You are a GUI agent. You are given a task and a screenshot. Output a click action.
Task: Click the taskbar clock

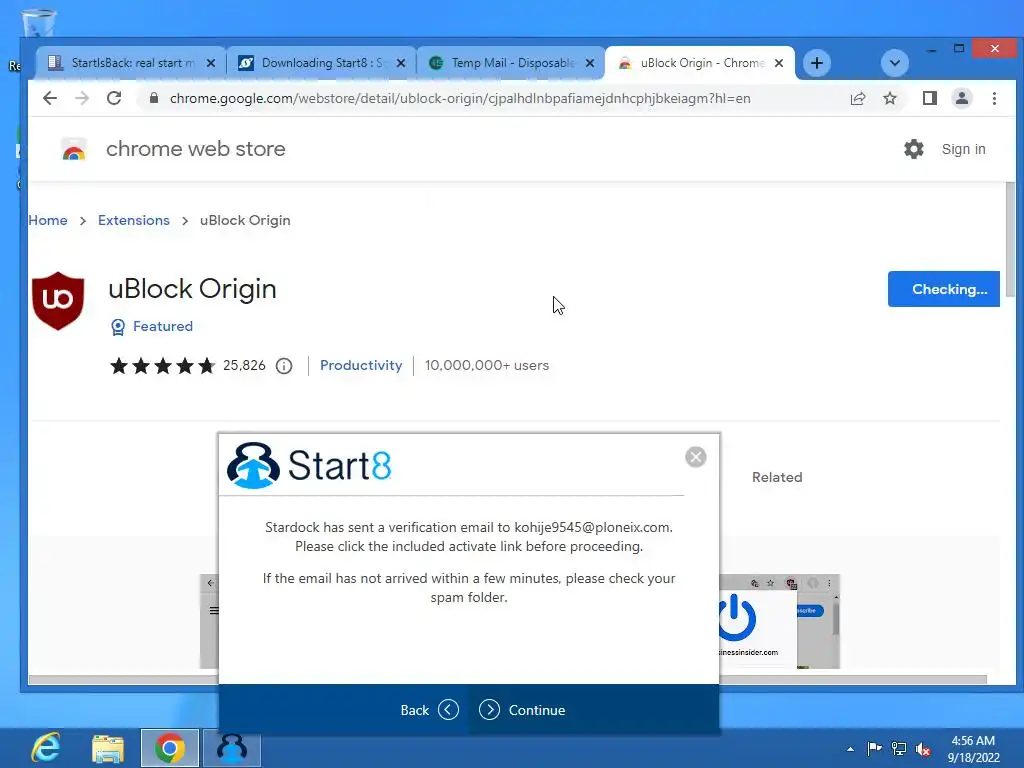(973, 749)
